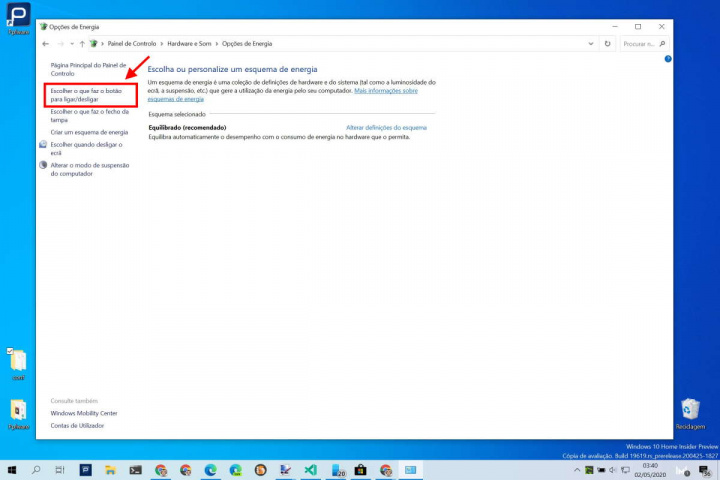Open Recycle Bin on the desktop

coord(690,409)
